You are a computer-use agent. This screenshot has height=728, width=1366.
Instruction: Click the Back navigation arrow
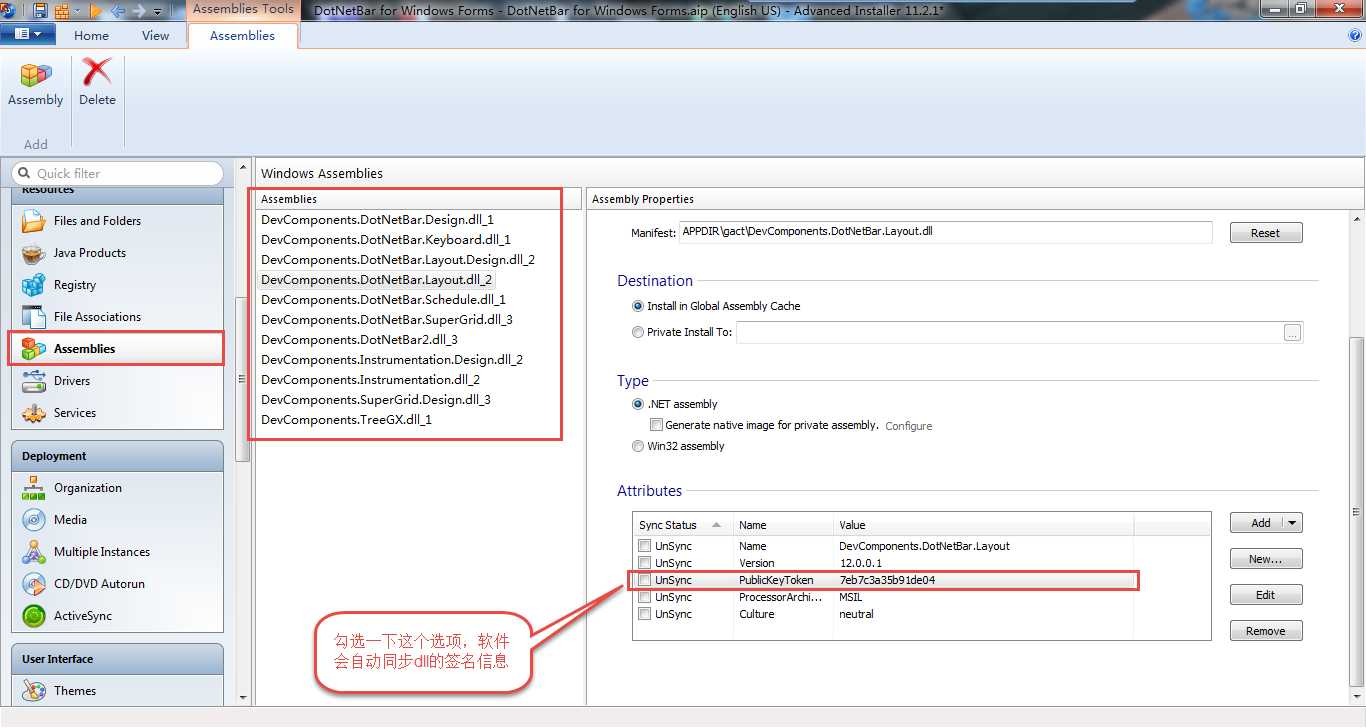point(118,11)
